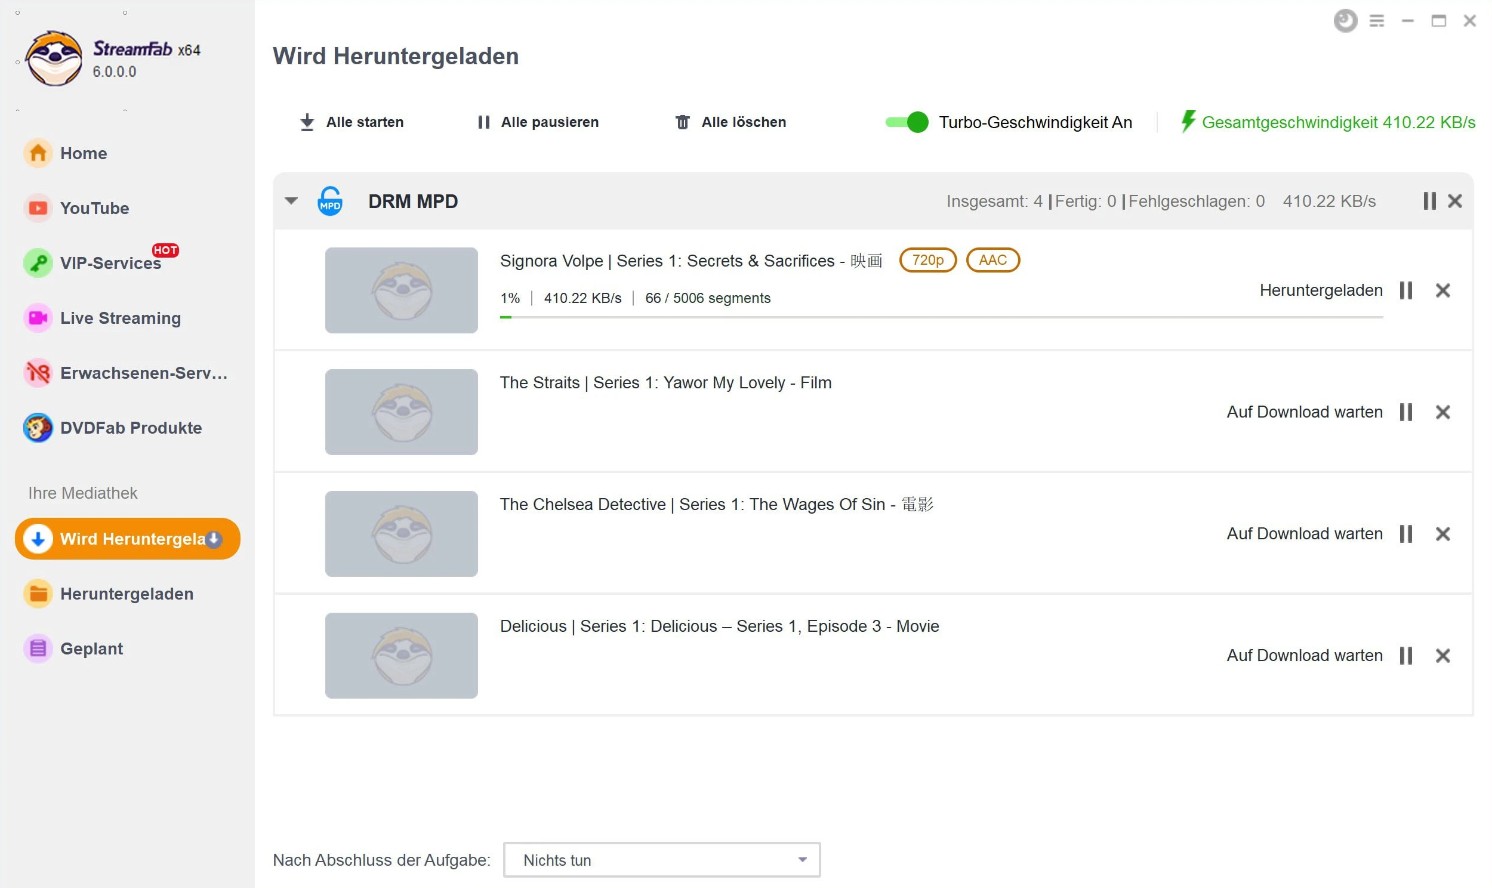Click the DRM MPD lock icon
Image resolution: width=1492 pixels, height=888 pixels.
pos(330,201)
